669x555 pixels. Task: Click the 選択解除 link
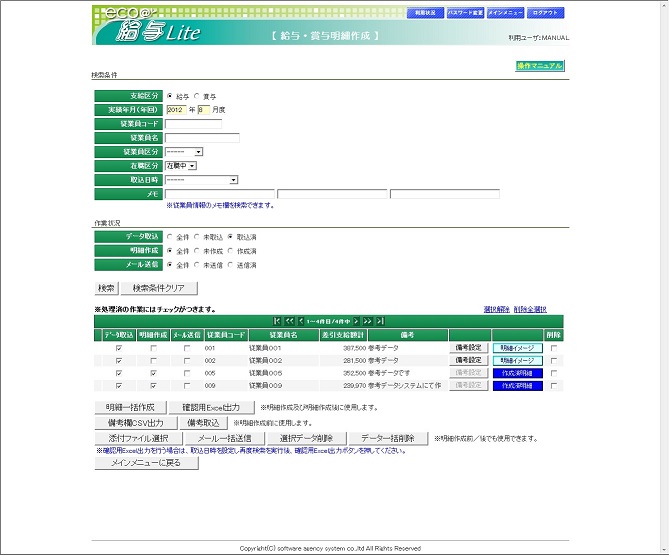tap(497, 309)
